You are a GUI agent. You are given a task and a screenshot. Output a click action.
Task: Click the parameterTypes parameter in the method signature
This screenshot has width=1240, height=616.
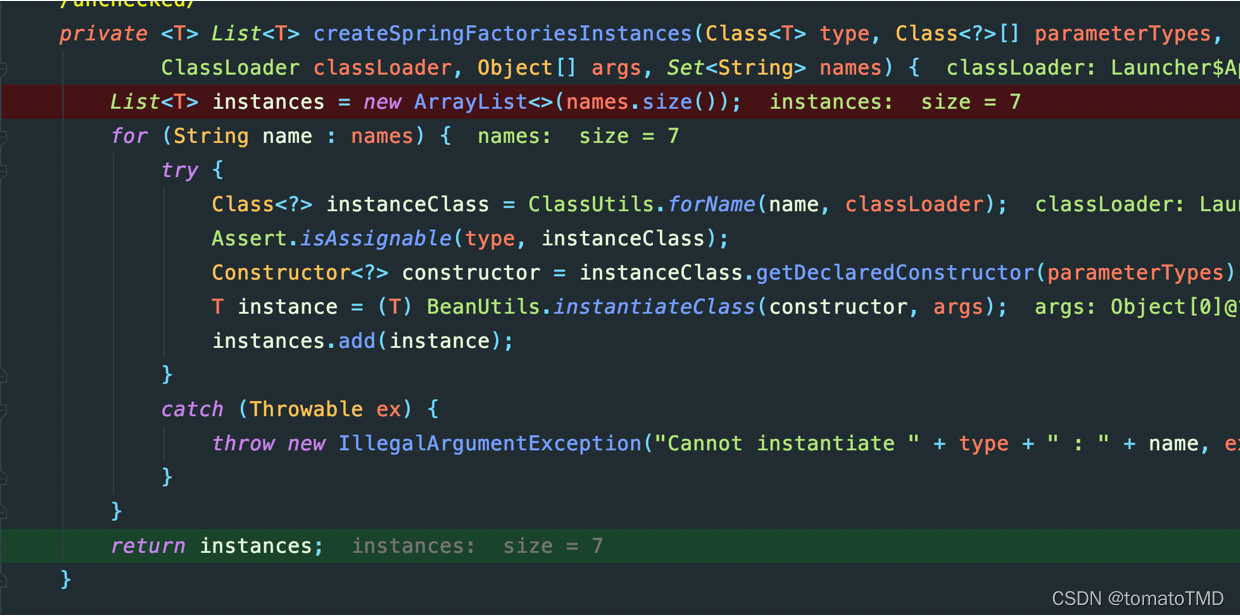pos(1123,34)
